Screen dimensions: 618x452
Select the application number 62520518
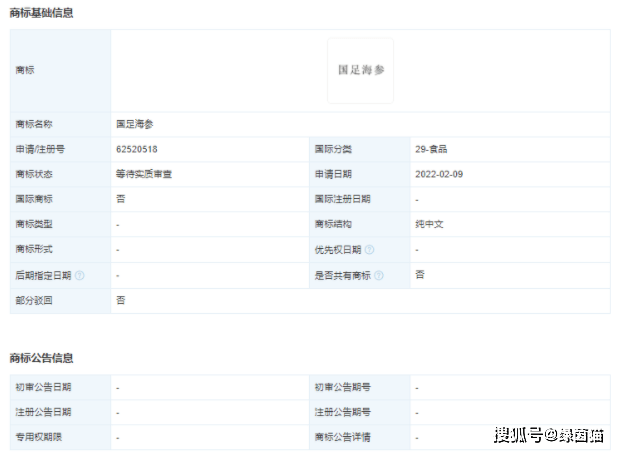coord(137,149)
